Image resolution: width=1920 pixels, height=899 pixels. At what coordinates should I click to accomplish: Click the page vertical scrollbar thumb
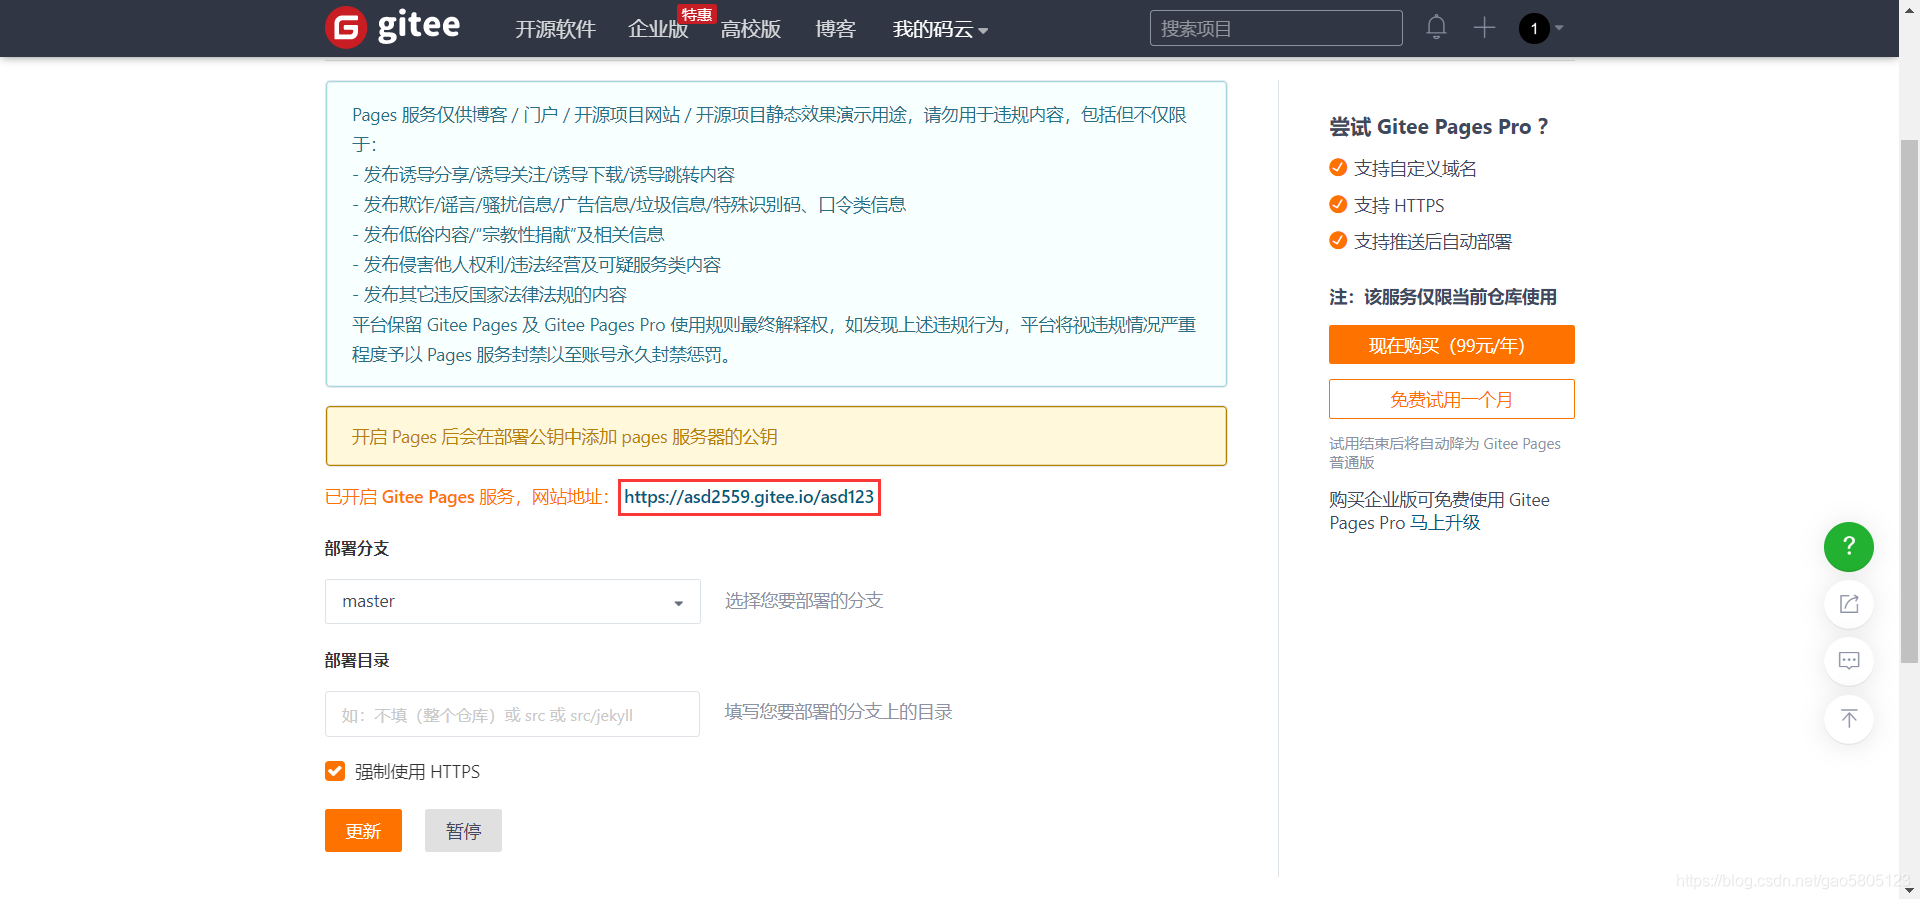point(1909,400)
